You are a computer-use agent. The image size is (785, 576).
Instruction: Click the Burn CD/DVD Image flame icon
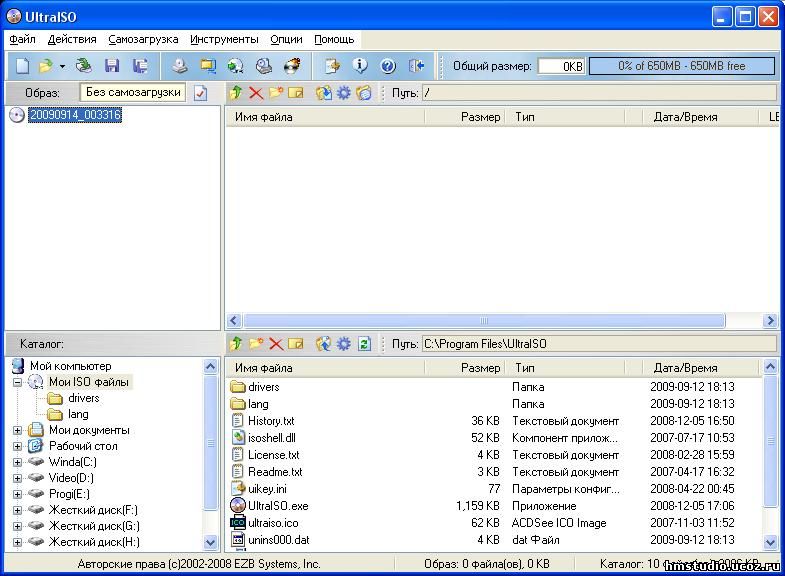[x=292, y=66]
